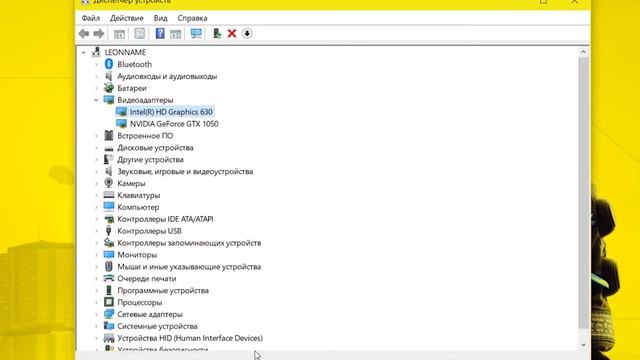Uninstall device with red X icon

point(232,33)
